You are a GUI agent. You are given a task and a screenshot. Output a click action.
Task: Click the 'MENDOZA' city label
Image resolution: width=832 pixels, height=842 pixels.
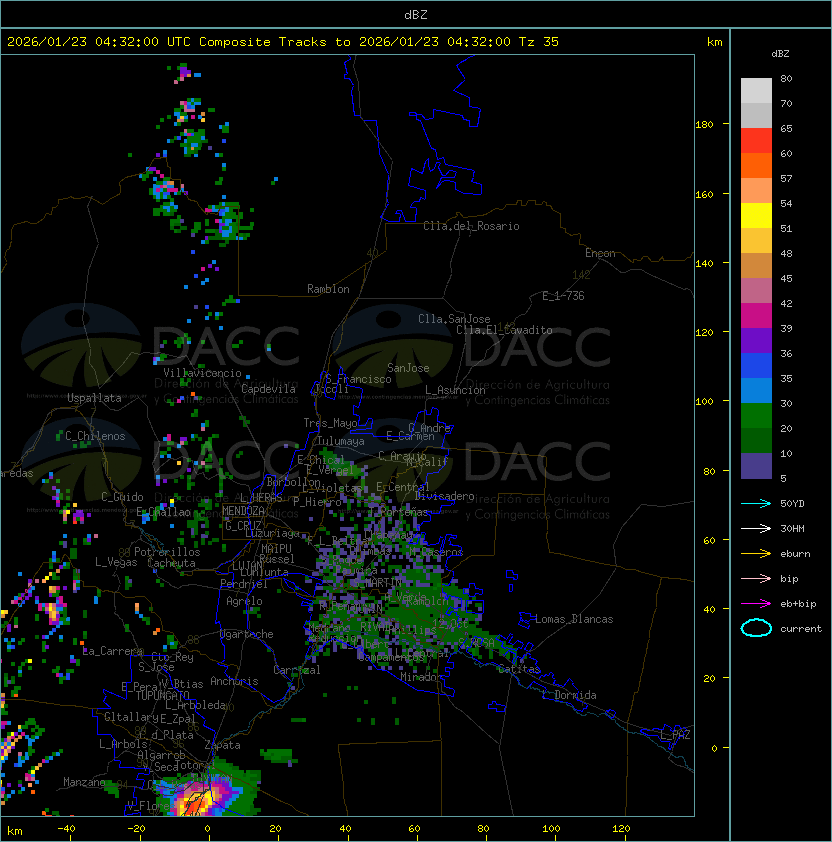point(243,511)
